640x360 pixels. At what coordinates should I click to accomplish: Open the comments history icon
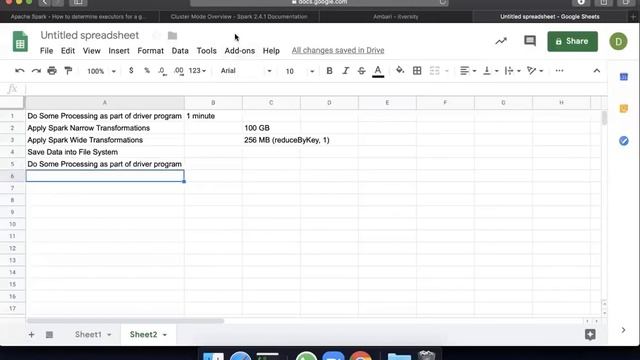pyautogui.click(x=530, y=41)
